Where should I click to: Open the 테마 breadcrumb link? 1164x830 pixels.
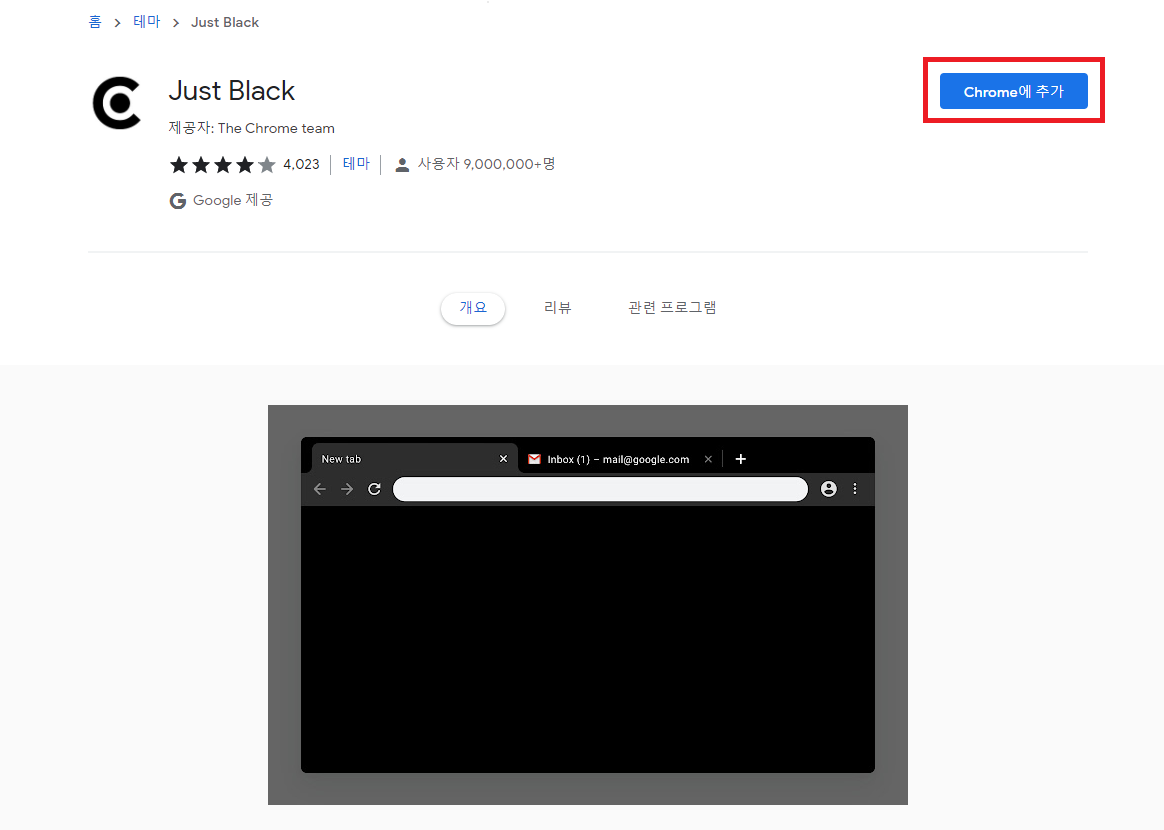(x=146, y=22)
